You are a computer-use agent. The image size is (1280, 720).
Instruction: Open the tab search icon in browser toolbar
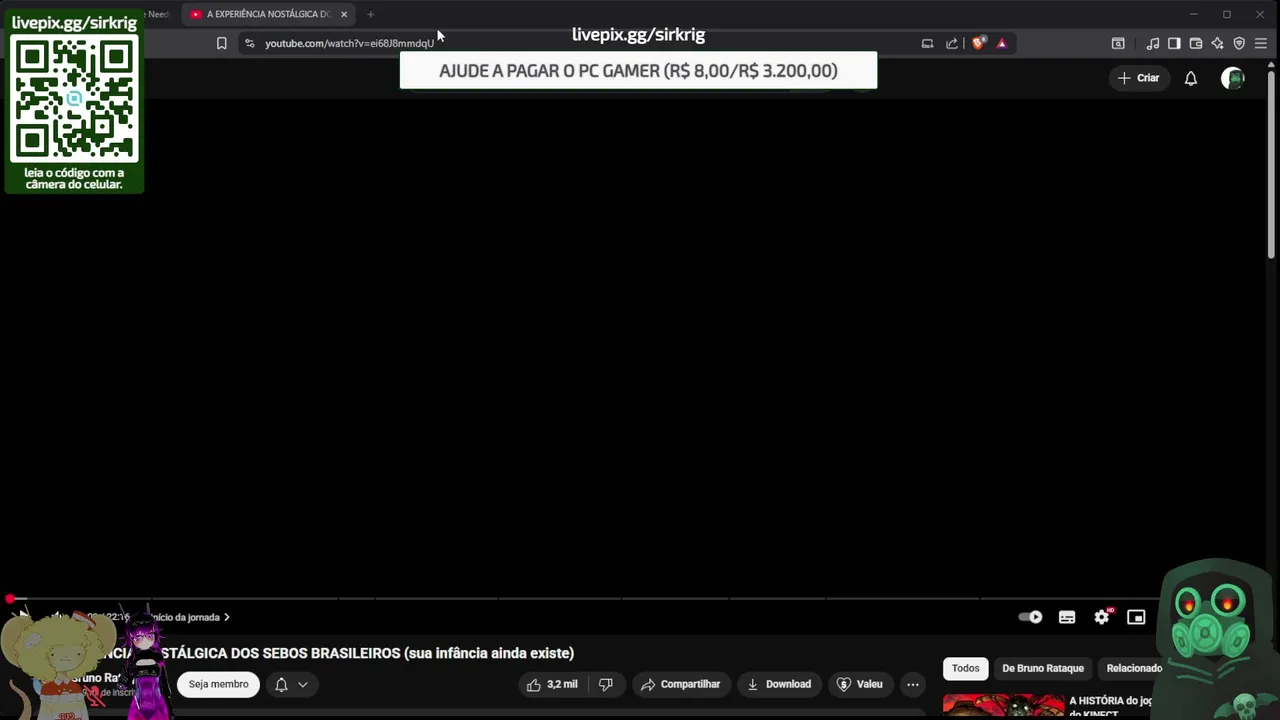coord(1118,43)
